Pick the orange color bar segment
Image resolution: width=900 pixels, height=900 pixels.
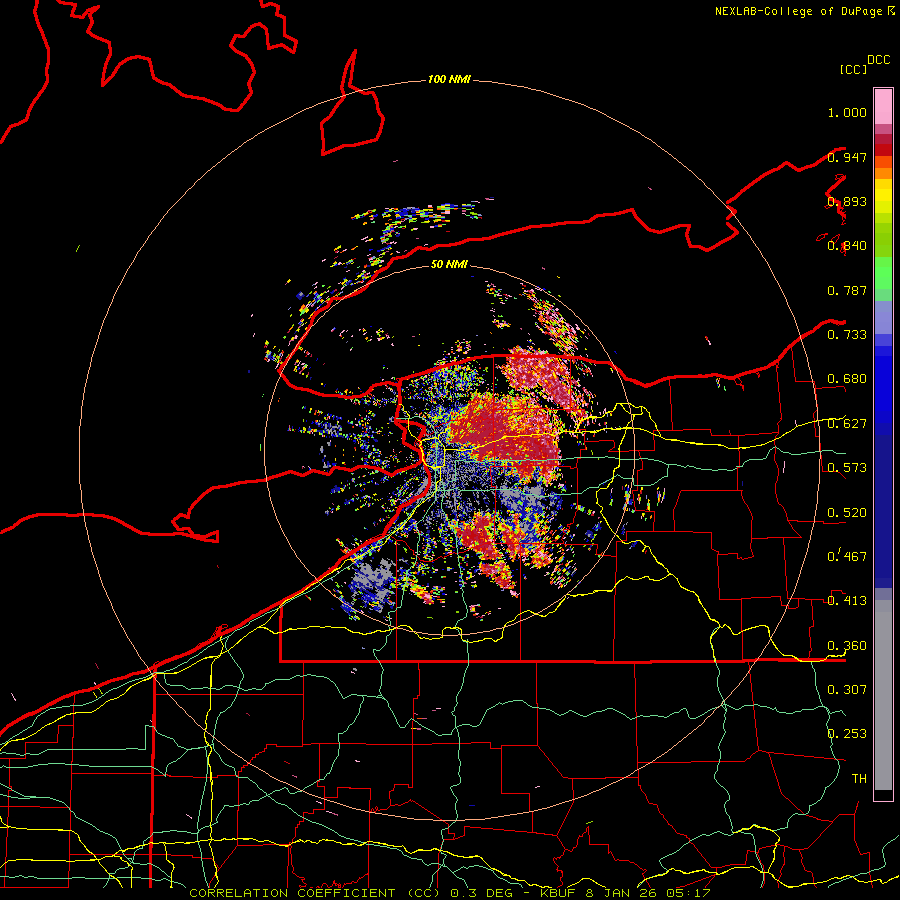click(x=883, y=173)
